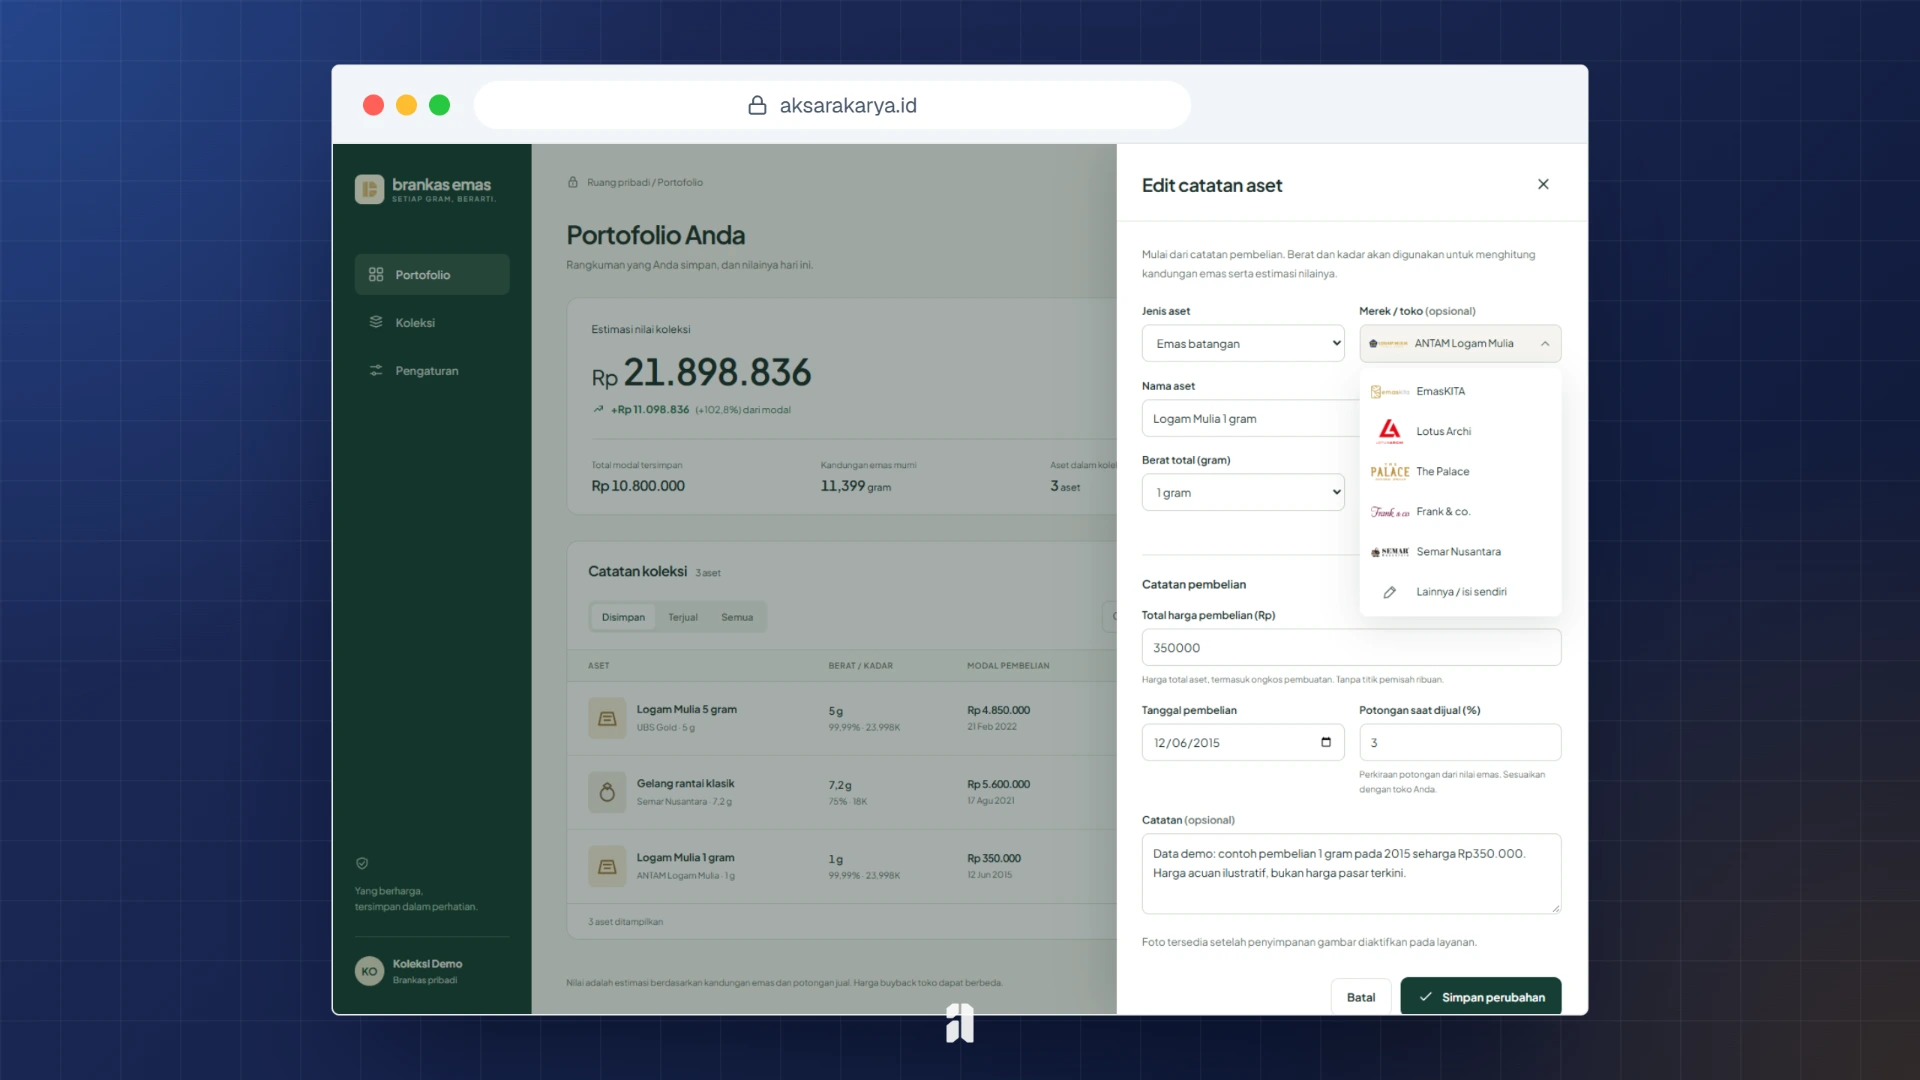1920x1080 pixels.
Task: Collapse the Merek / toko ANTAM Logam Mulia dropdown
Action: tap(1460, 343)
